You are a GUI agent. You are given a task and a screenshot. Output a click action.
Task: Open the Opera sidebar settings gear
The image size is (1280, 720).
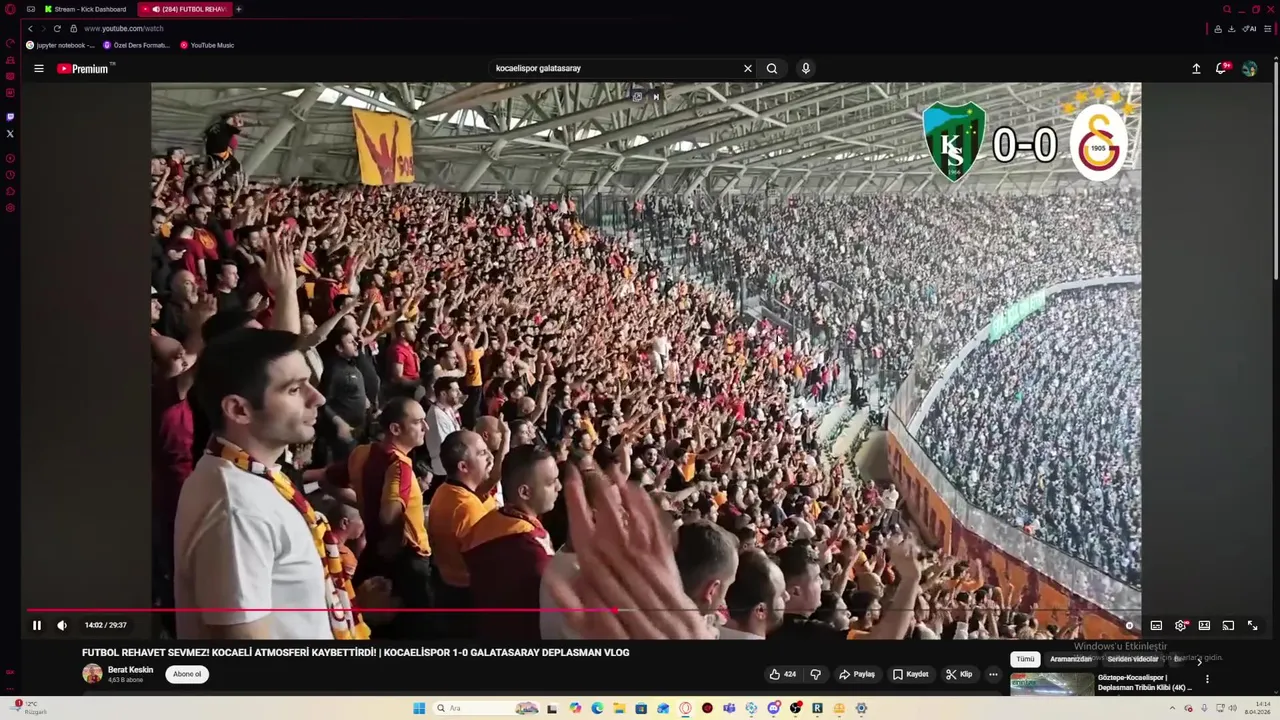coord(10,208)
